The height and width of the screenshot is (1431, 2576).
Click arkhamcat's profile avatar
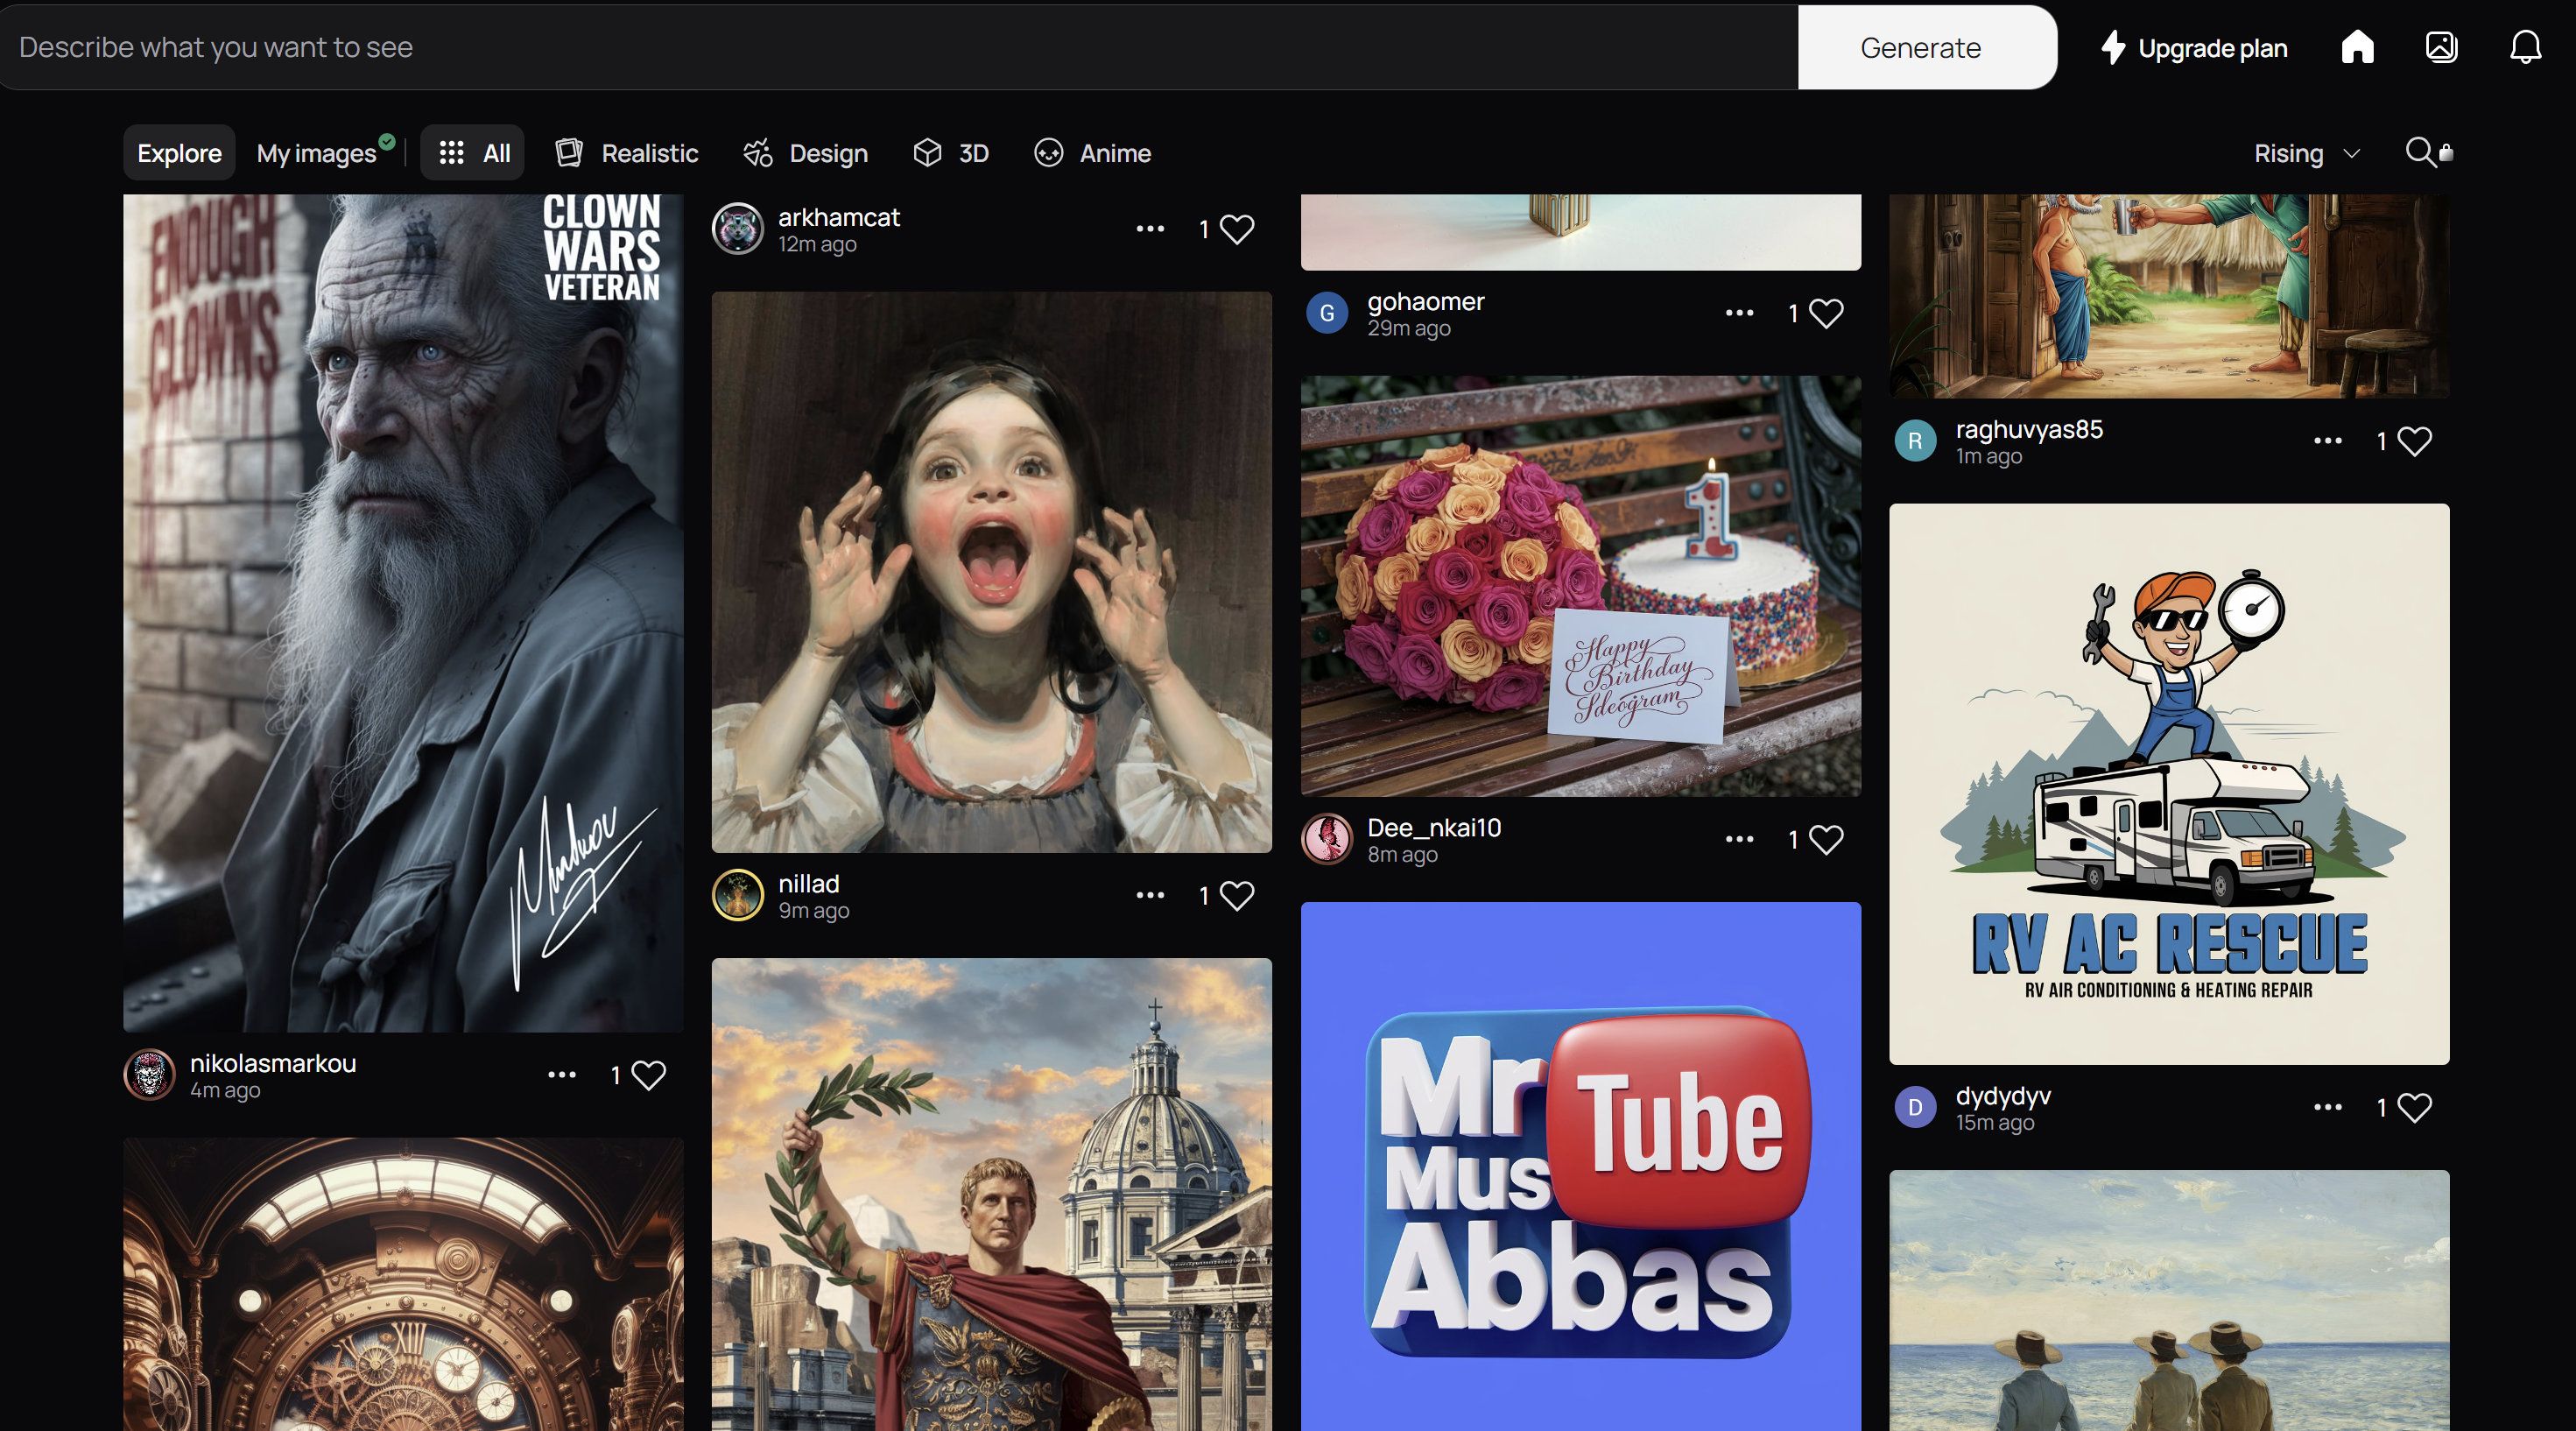pos(738,229)
